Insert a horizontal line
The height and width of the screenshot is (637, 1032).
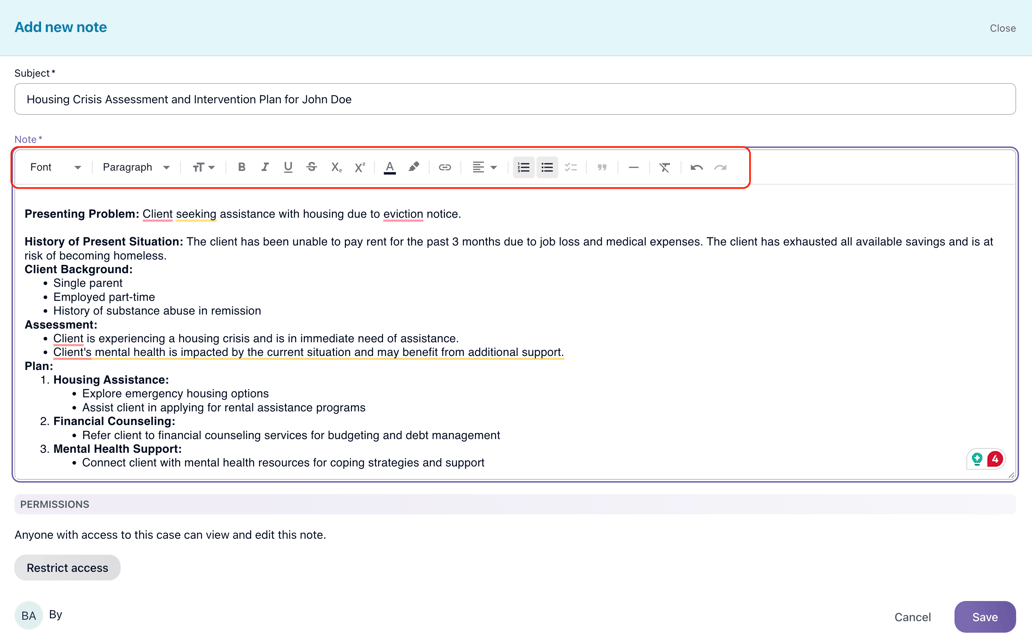click(634, 167)
